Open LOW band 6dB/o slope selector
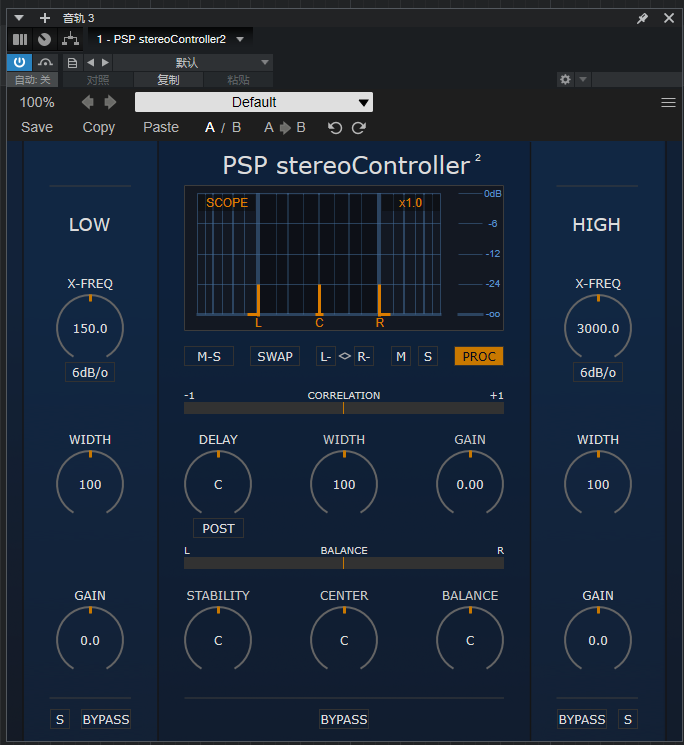Image resolution: width=684 pixels, height=745 pixels. point(90,372)
